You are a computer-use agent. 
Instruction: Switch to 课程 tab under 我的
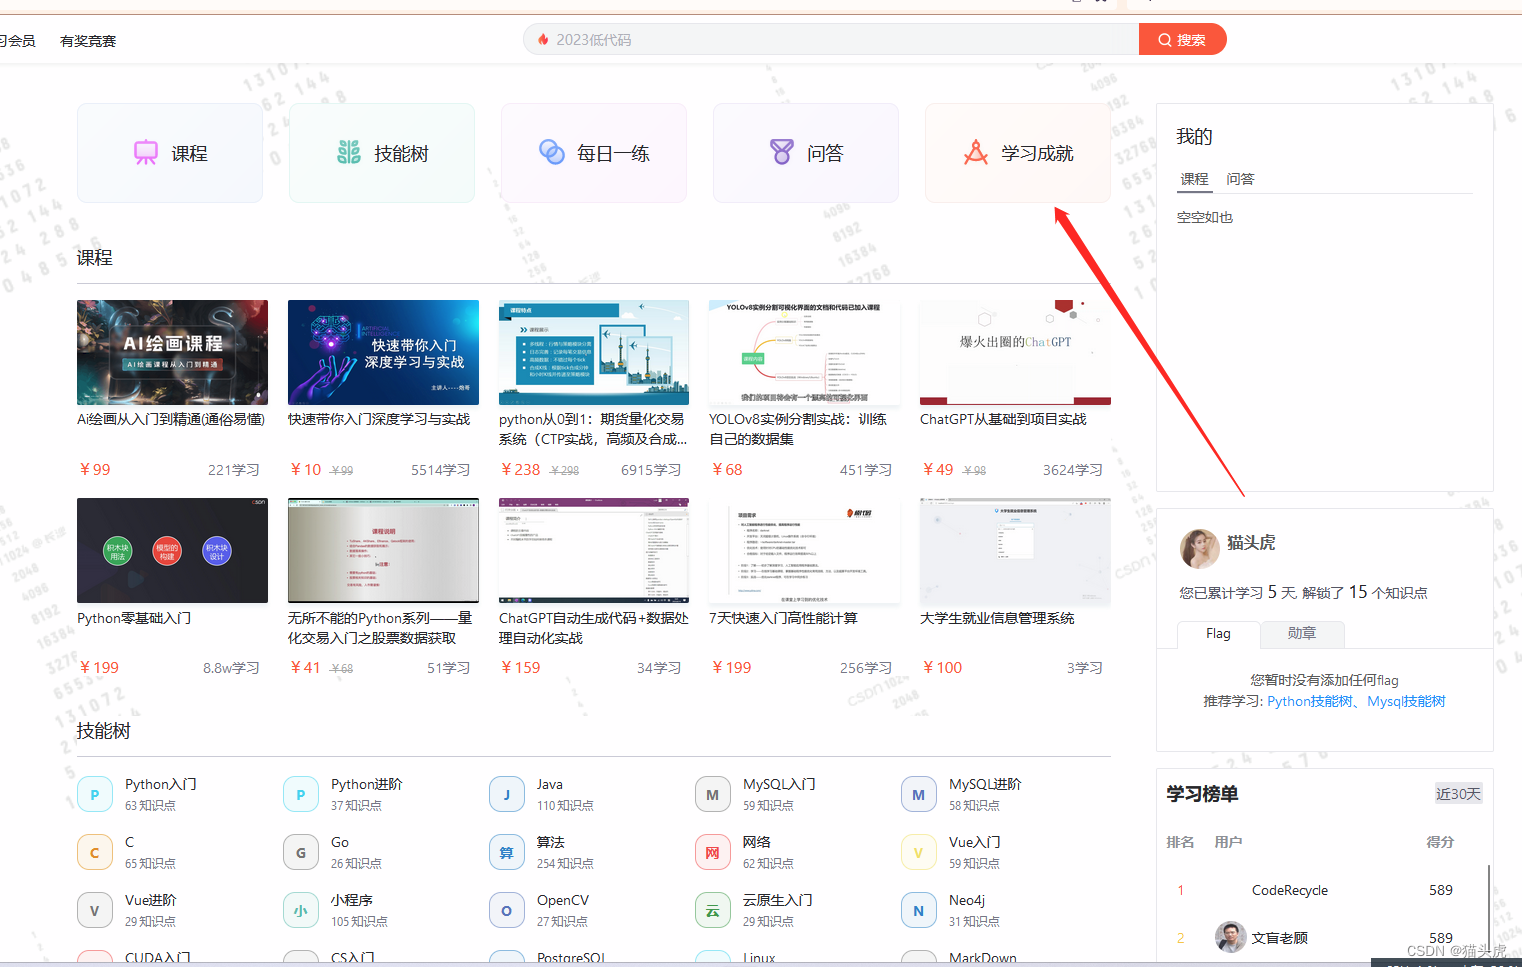[1194, 179]
